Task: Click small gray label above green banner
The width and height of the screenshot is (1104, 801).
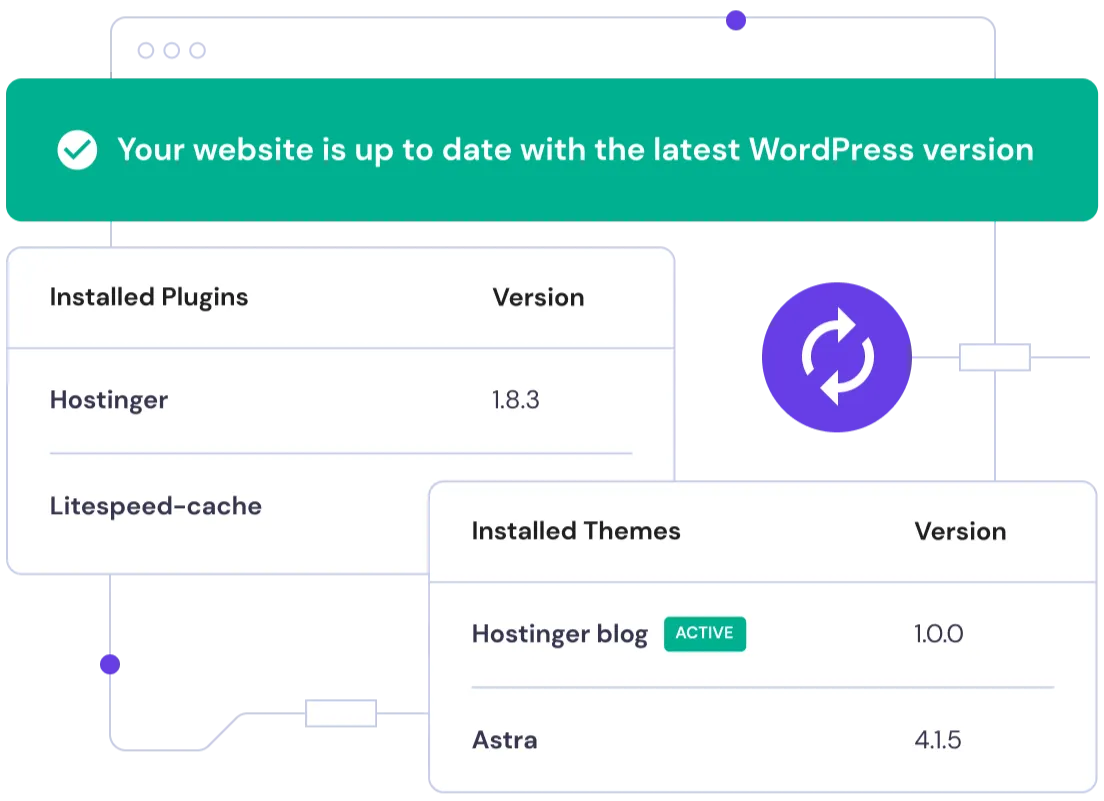Action: point(172,52)
